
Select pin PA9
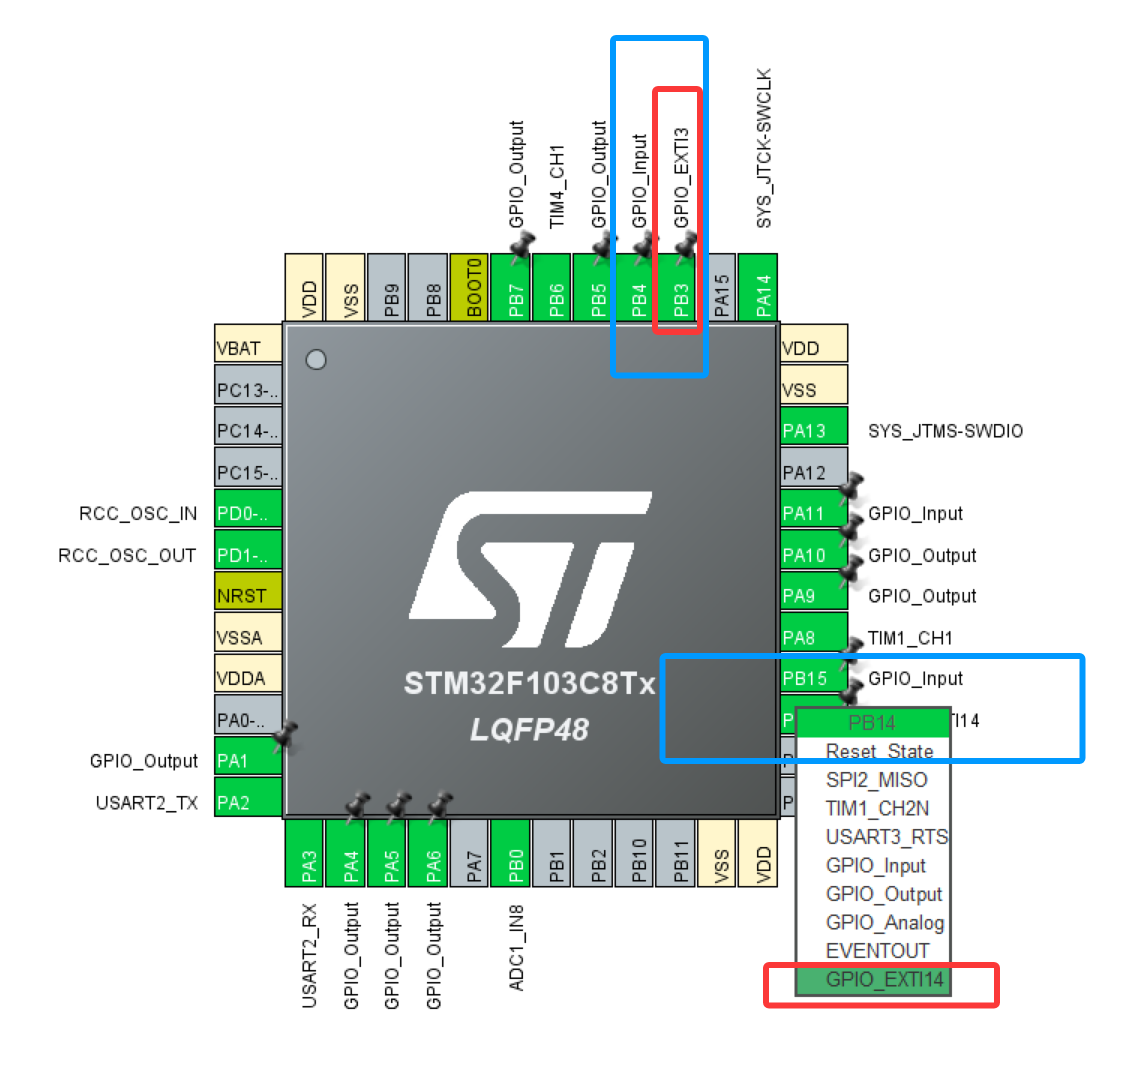(x=814, y=591)
